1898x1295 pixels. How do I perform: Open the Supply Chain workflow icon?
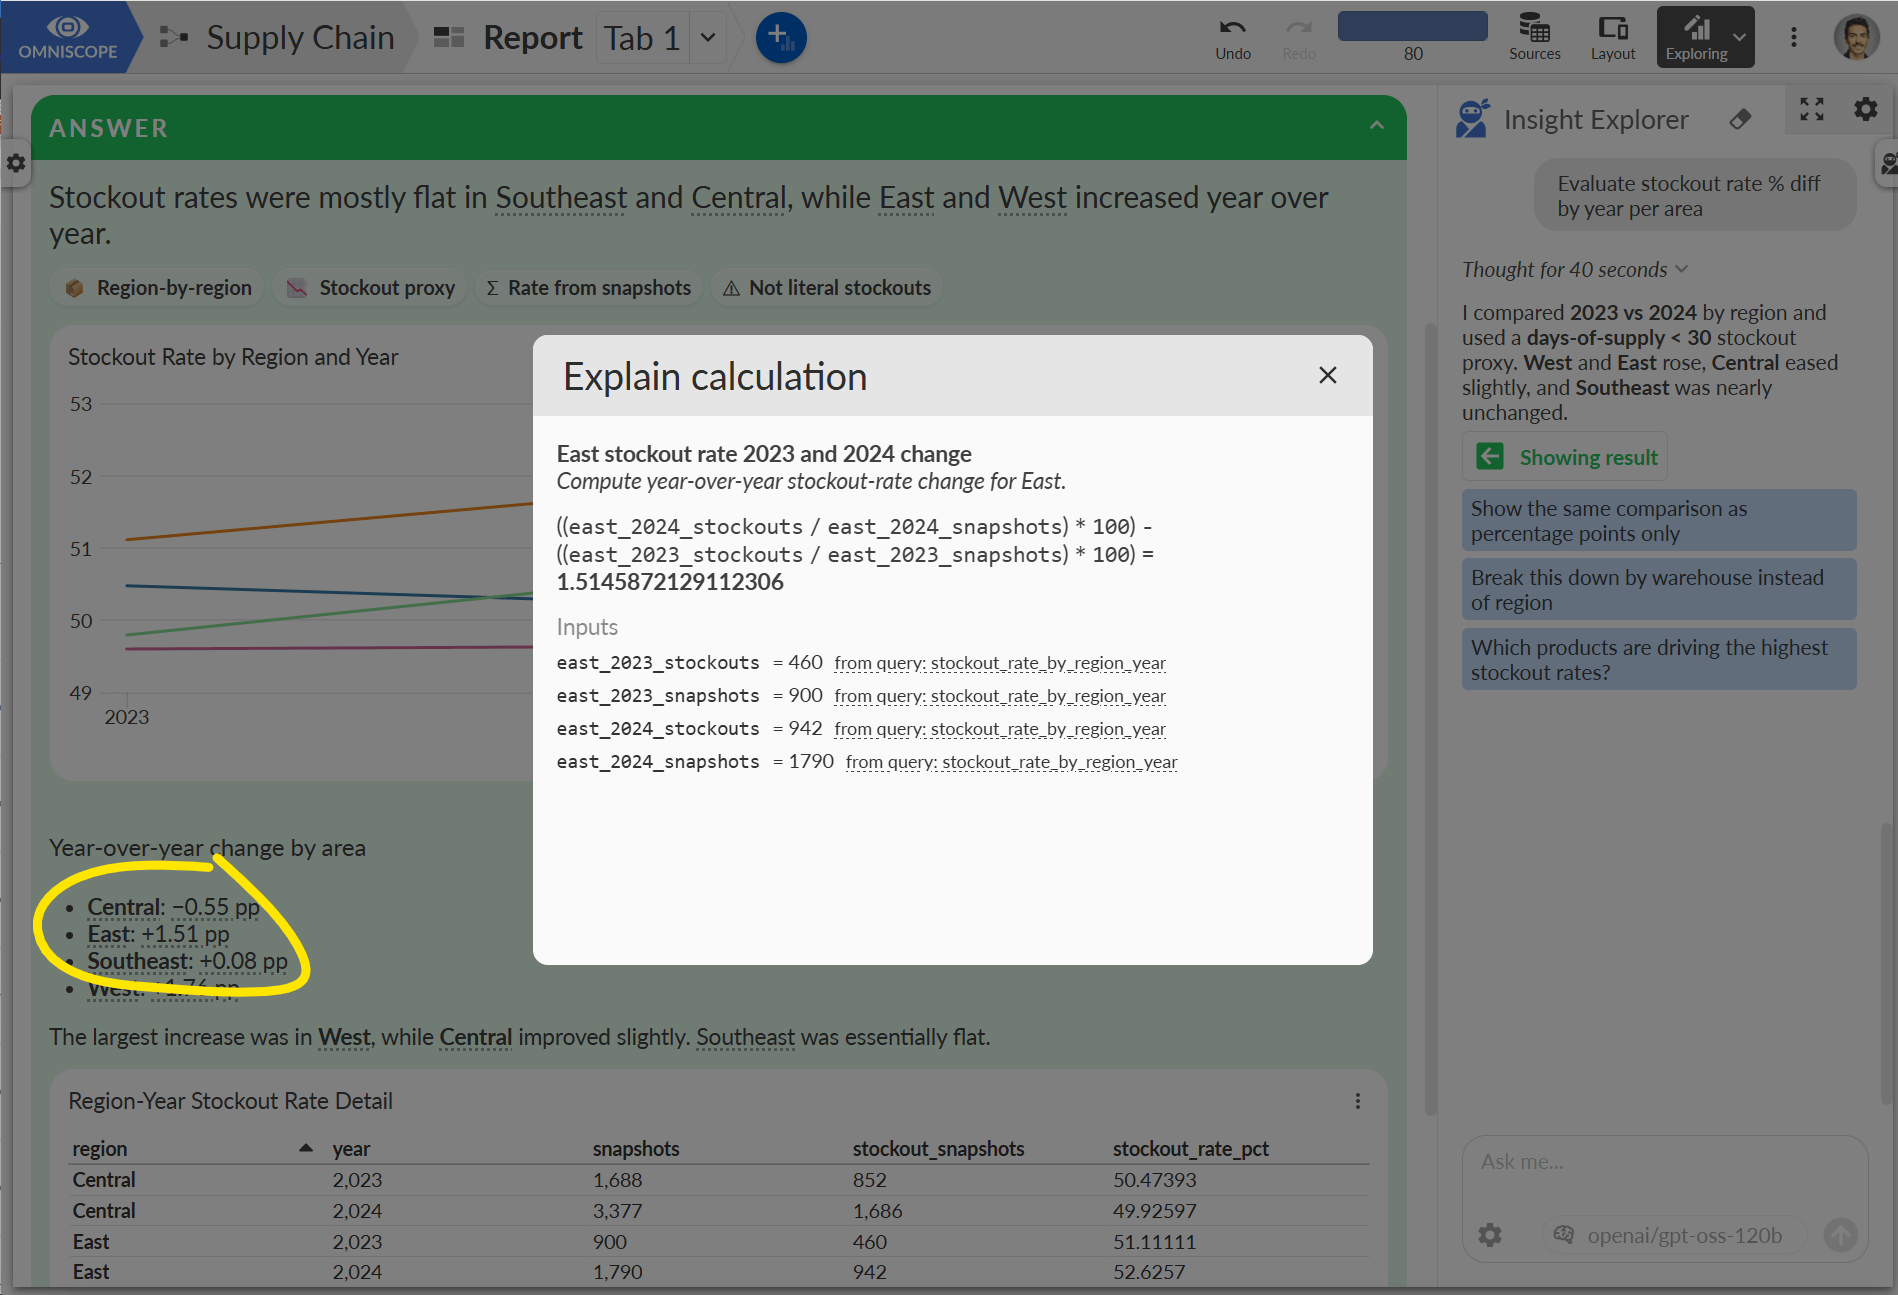point(174,38)
